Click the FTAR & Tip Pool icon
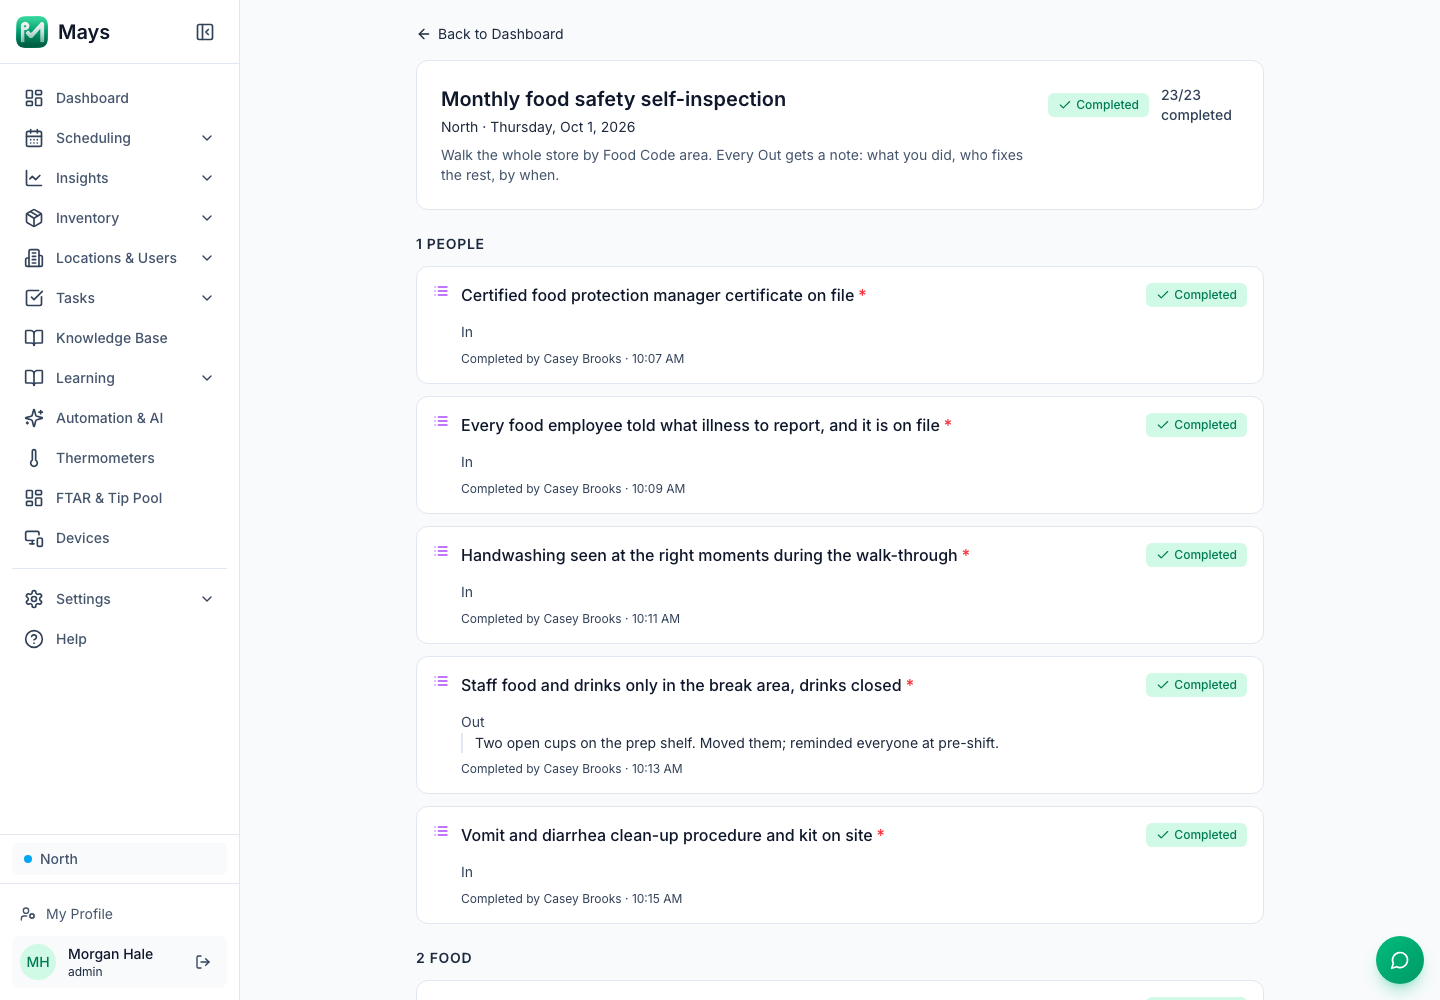Screen dimensions: 1440x1000 pos(34,498)
